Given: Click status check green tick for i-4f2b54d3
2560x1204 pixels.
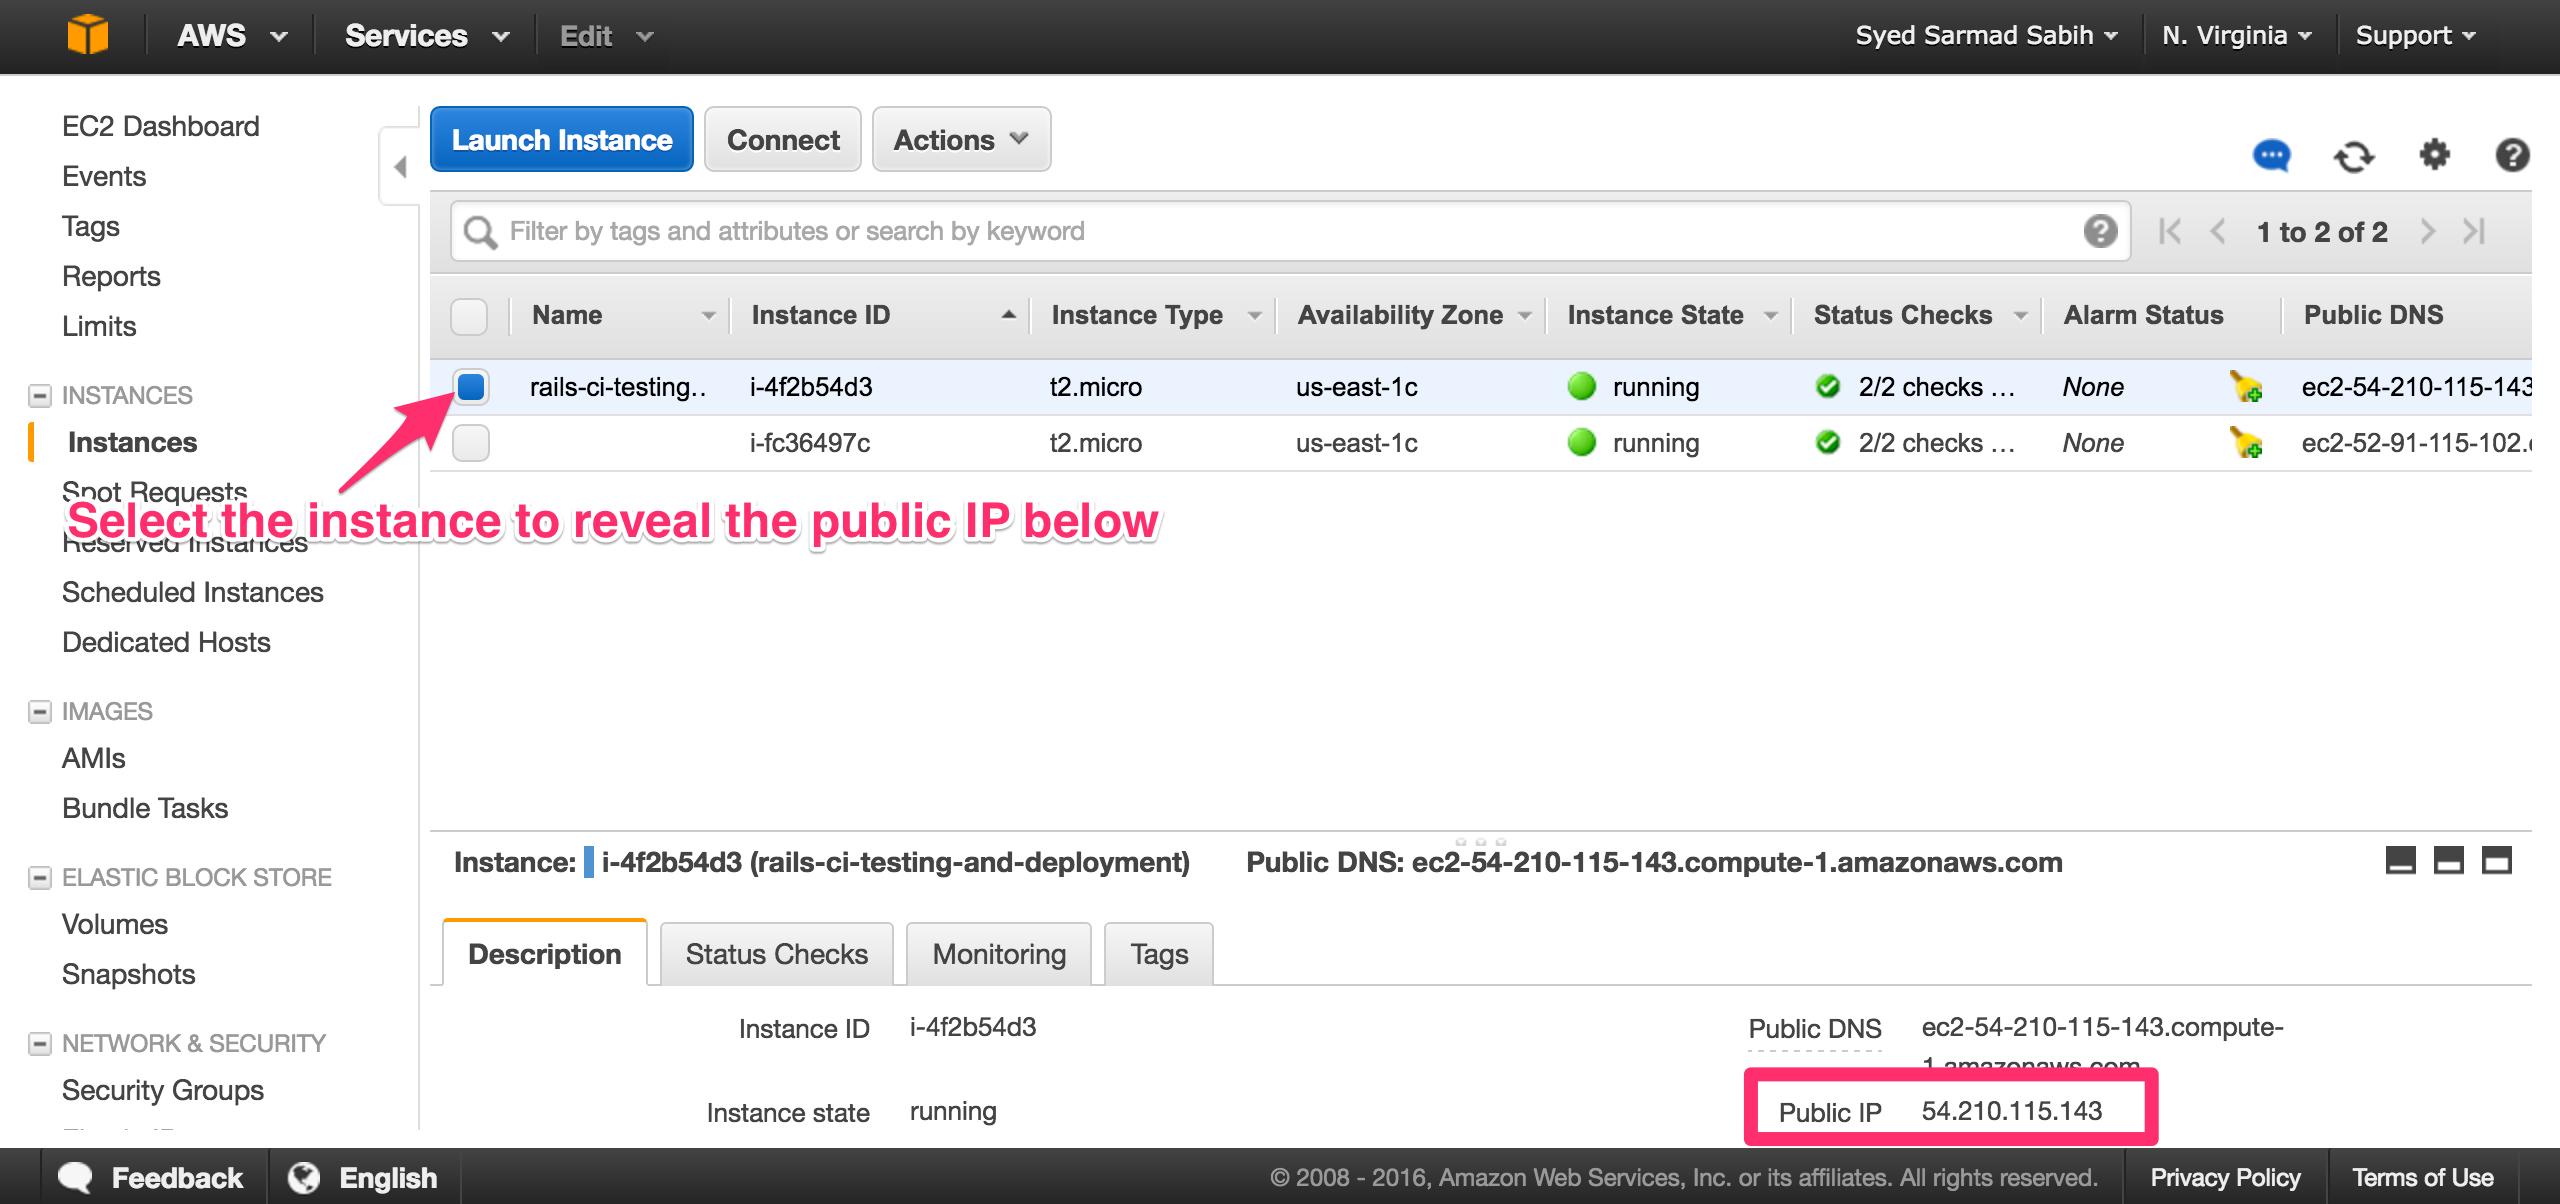Looking at the screenshot, I should pos(1828,387).
